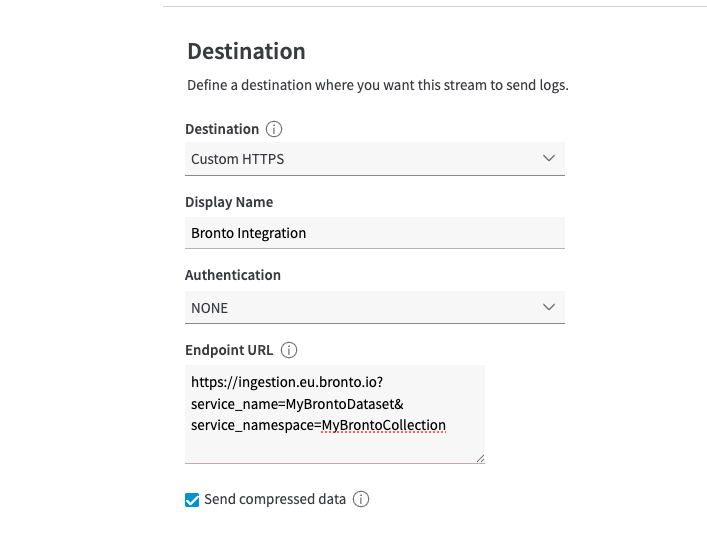The height and width of the screenshot is (537, 707).
Task: Click the info icon next to Endpoint URL
Action: coord(289,350)
